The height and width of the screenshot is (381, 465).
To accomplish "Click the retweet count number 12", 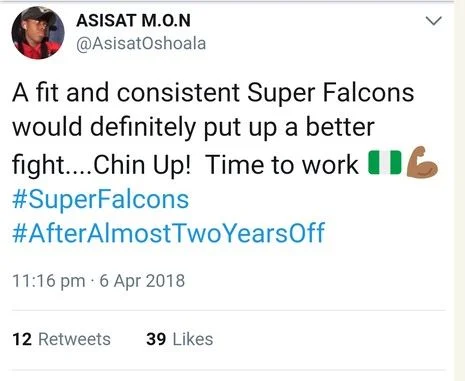I will (x=22, y=339).
